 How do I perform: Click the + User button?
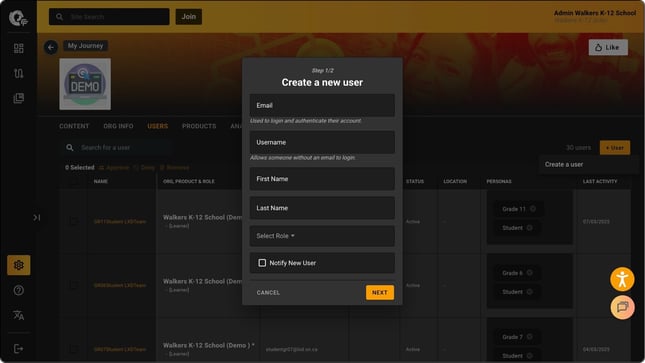615,148
